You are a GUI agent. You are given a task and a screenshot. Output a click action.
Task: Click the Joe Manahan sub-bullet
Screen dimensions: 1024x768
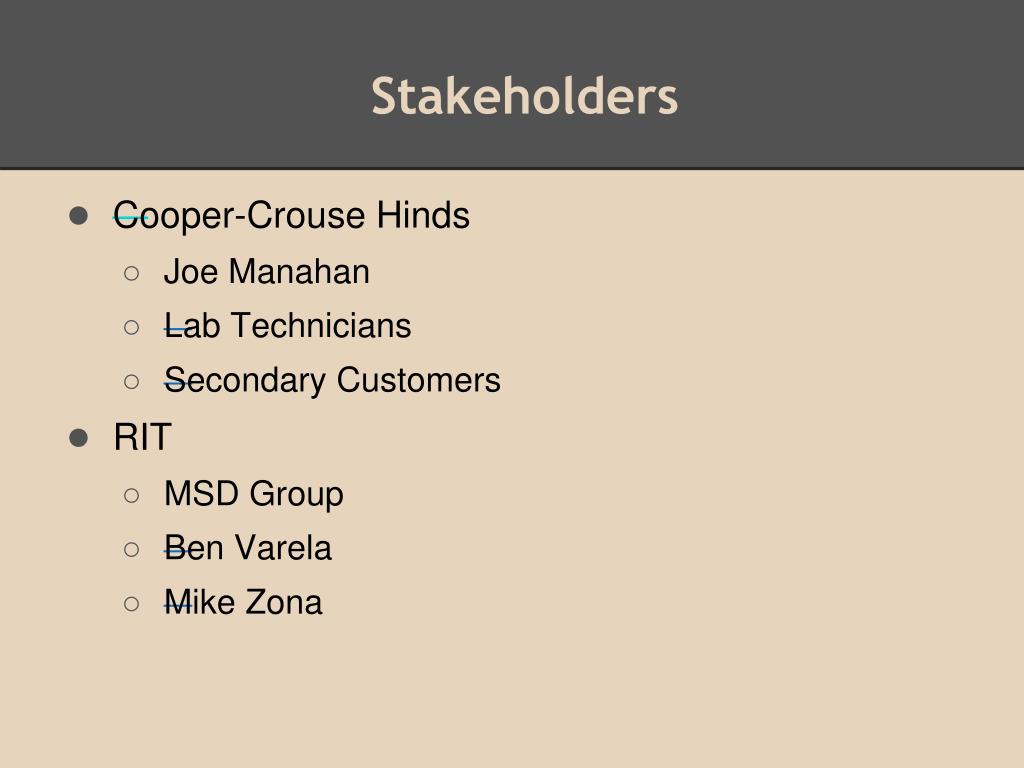[x=266, y=272]
